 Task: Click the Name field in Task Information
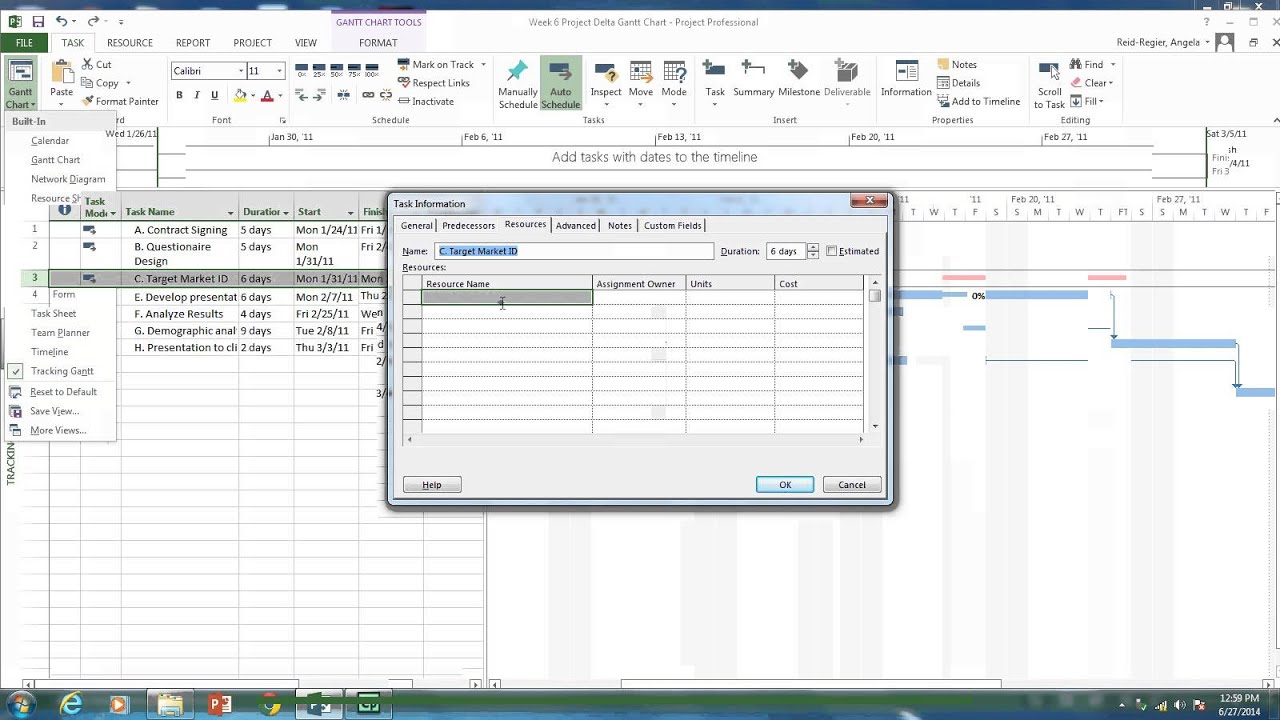(x=574, y=251)
